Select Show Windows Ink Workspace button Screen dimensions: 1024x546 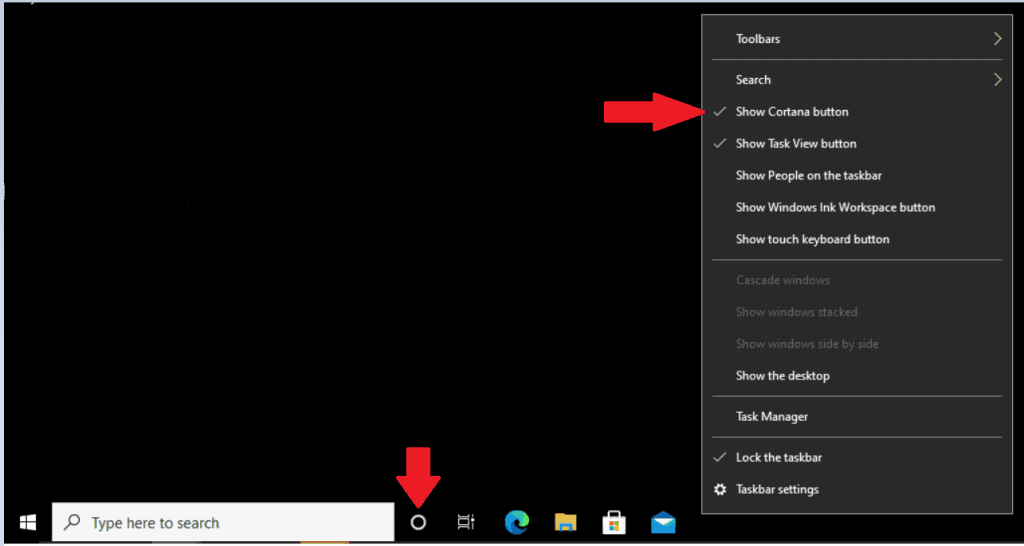pos(835,208)
